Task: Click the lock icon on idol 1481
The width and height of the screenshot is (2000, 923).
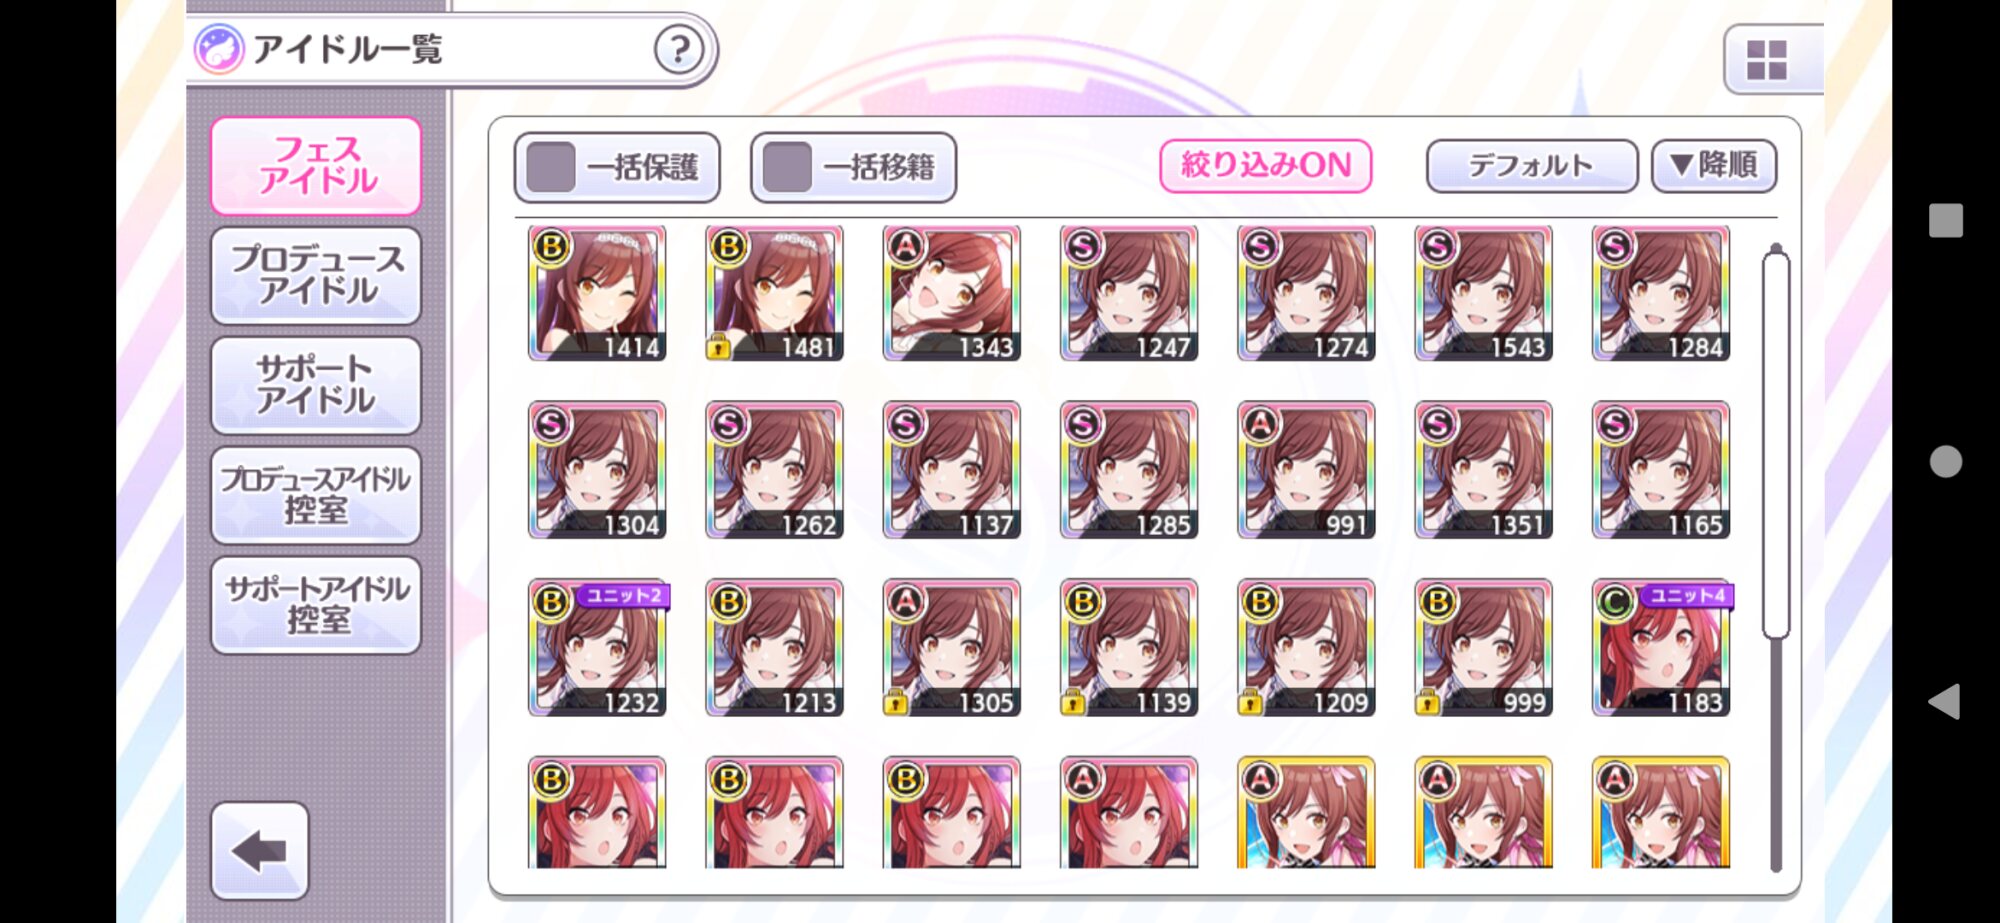Action: tap(718, 346)
